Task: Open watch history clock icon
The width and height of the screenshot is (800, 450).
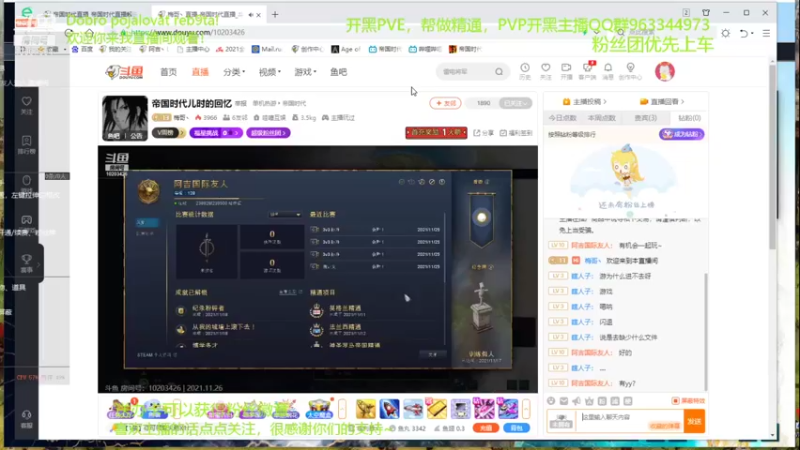Action: pos(524,71)
